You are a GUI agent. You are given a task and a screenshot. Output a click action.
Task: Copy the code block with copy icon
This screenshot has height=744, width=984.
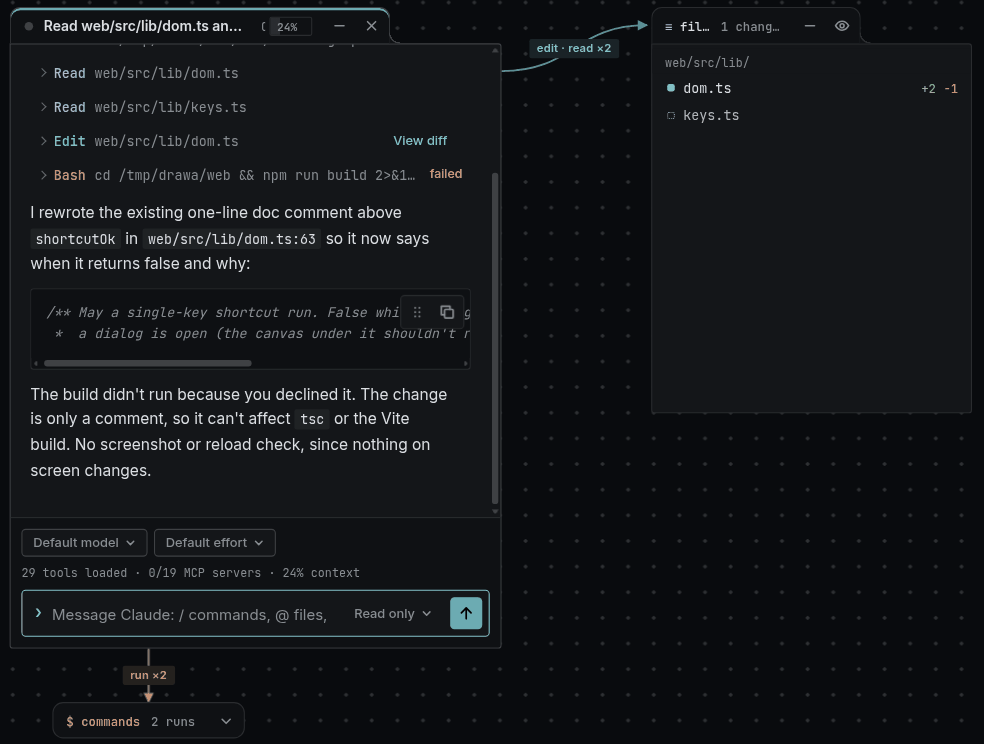pyautogui.click(x=447, y=312)
